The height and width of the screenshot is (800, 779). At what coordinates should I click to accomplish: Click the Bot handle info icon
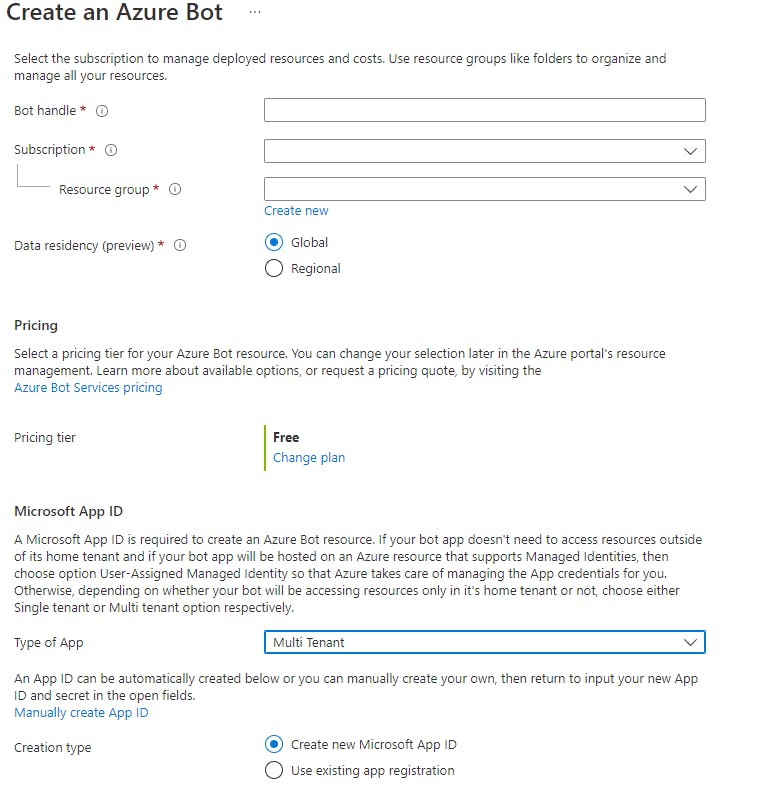coord(102,110)
